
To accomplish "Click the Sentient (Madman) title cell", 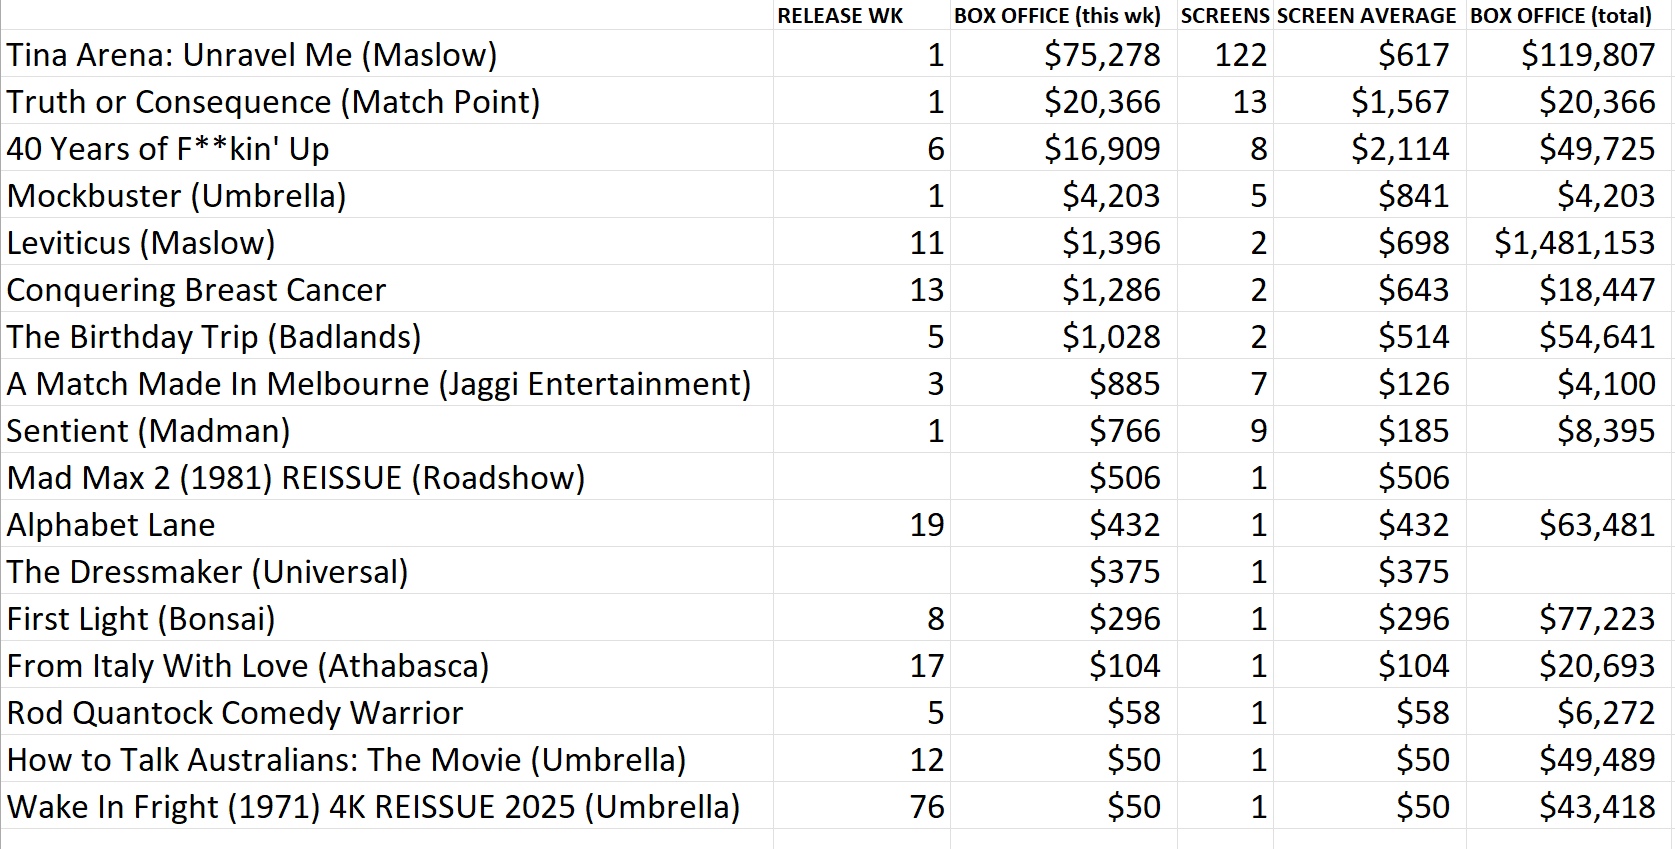I will pyautogui.click(x=387, y=430).
